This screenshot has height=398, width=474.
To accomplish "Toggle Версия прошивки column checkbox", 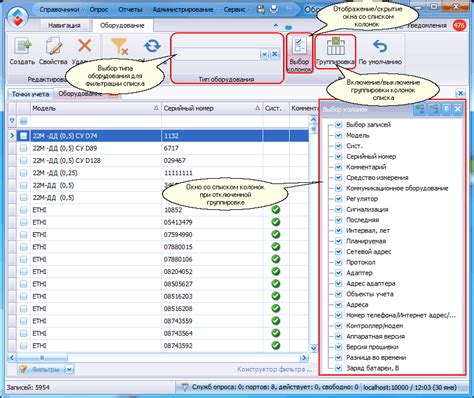I will (x=338, y=347).
